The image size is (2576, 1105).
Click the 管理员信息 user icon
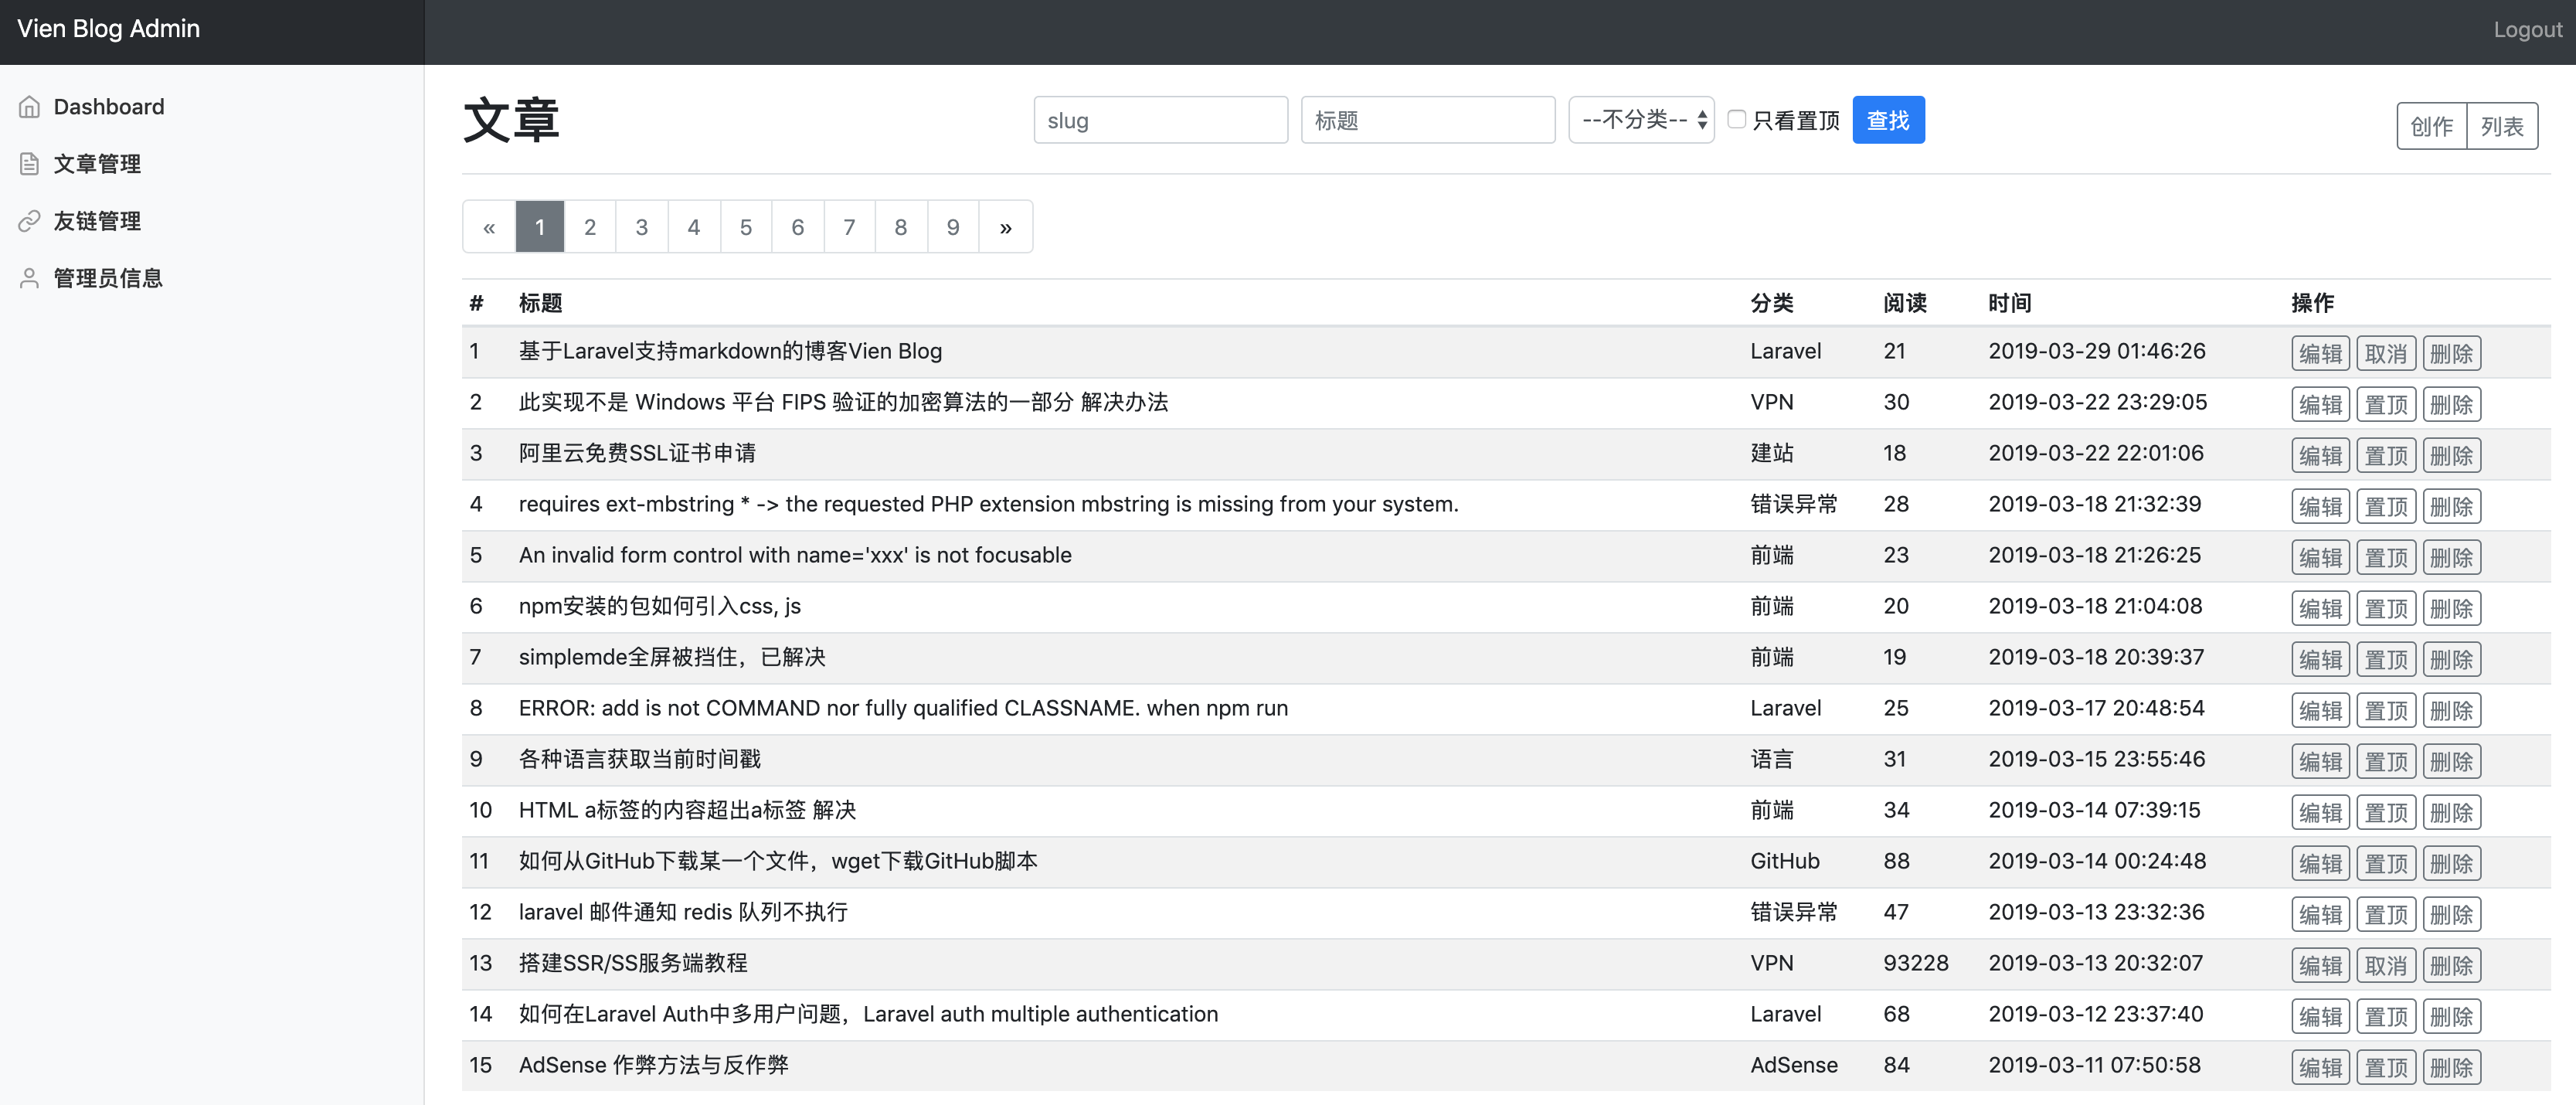(30, 277)
